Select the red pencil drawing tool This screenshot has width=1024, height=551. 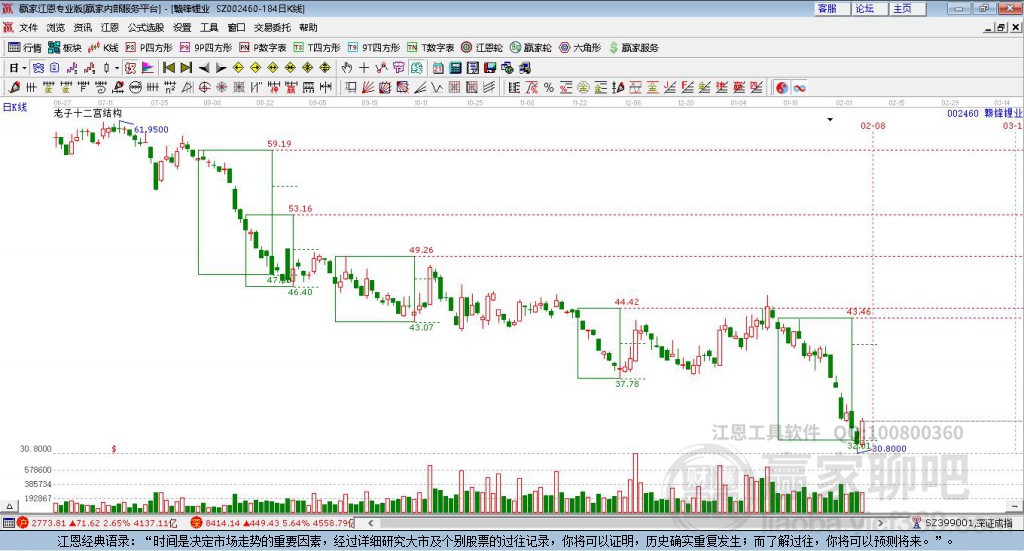[14, 87]
